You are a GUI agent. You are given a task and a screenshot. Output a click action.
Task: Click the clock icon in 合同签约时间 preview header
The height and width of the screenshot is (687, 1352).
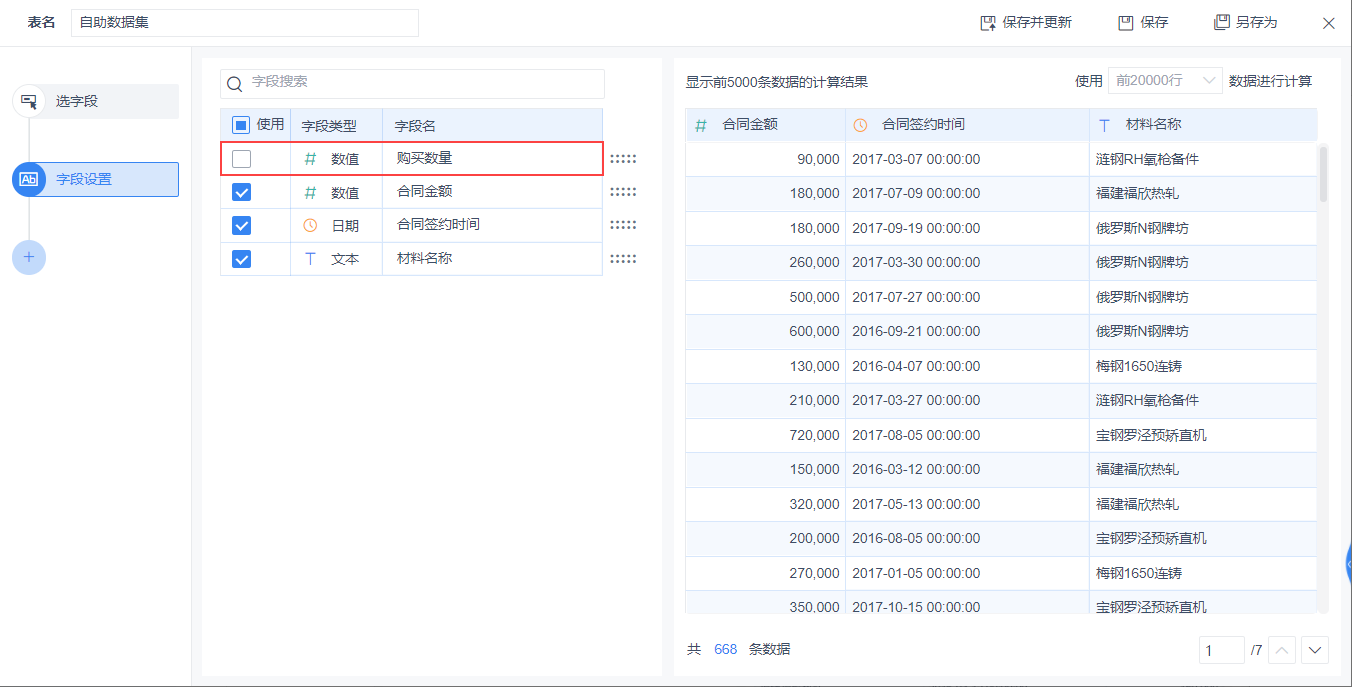(860, 125)
